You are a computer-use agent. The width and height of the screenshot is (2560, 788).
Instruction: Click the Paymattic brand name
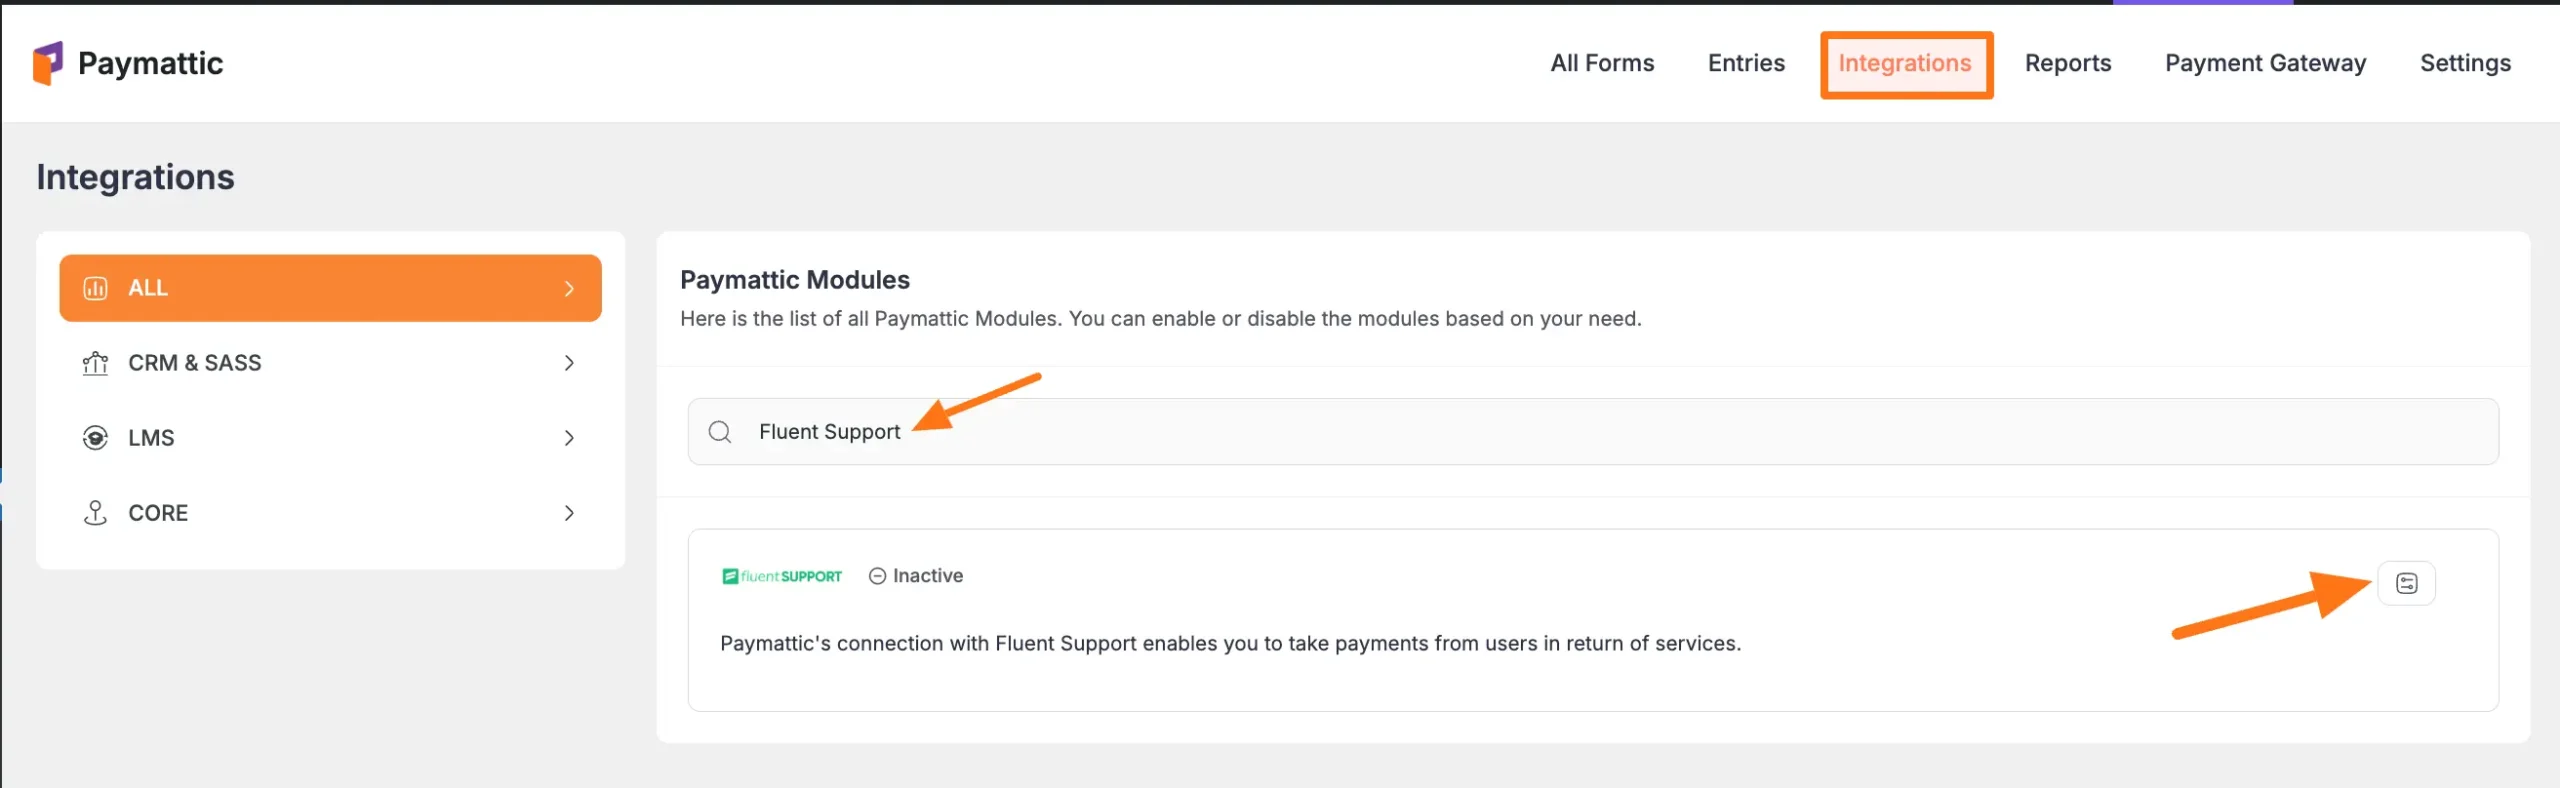[x=150, y=63]
